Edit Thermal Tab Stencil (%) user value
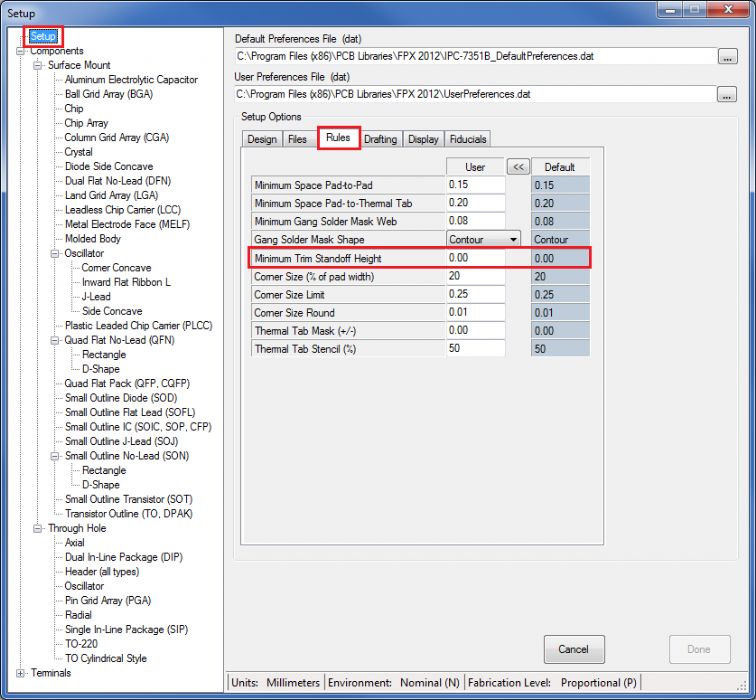Viewport: 756px width, 700px height. (475, 349)
